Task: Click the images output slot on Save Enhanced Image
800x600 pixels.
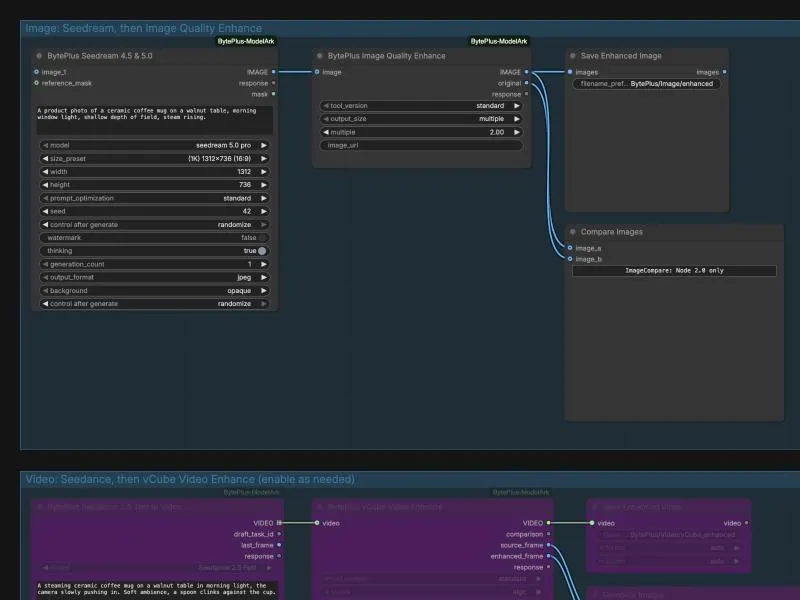Action: pyautogui.click(x=724, y=72)
